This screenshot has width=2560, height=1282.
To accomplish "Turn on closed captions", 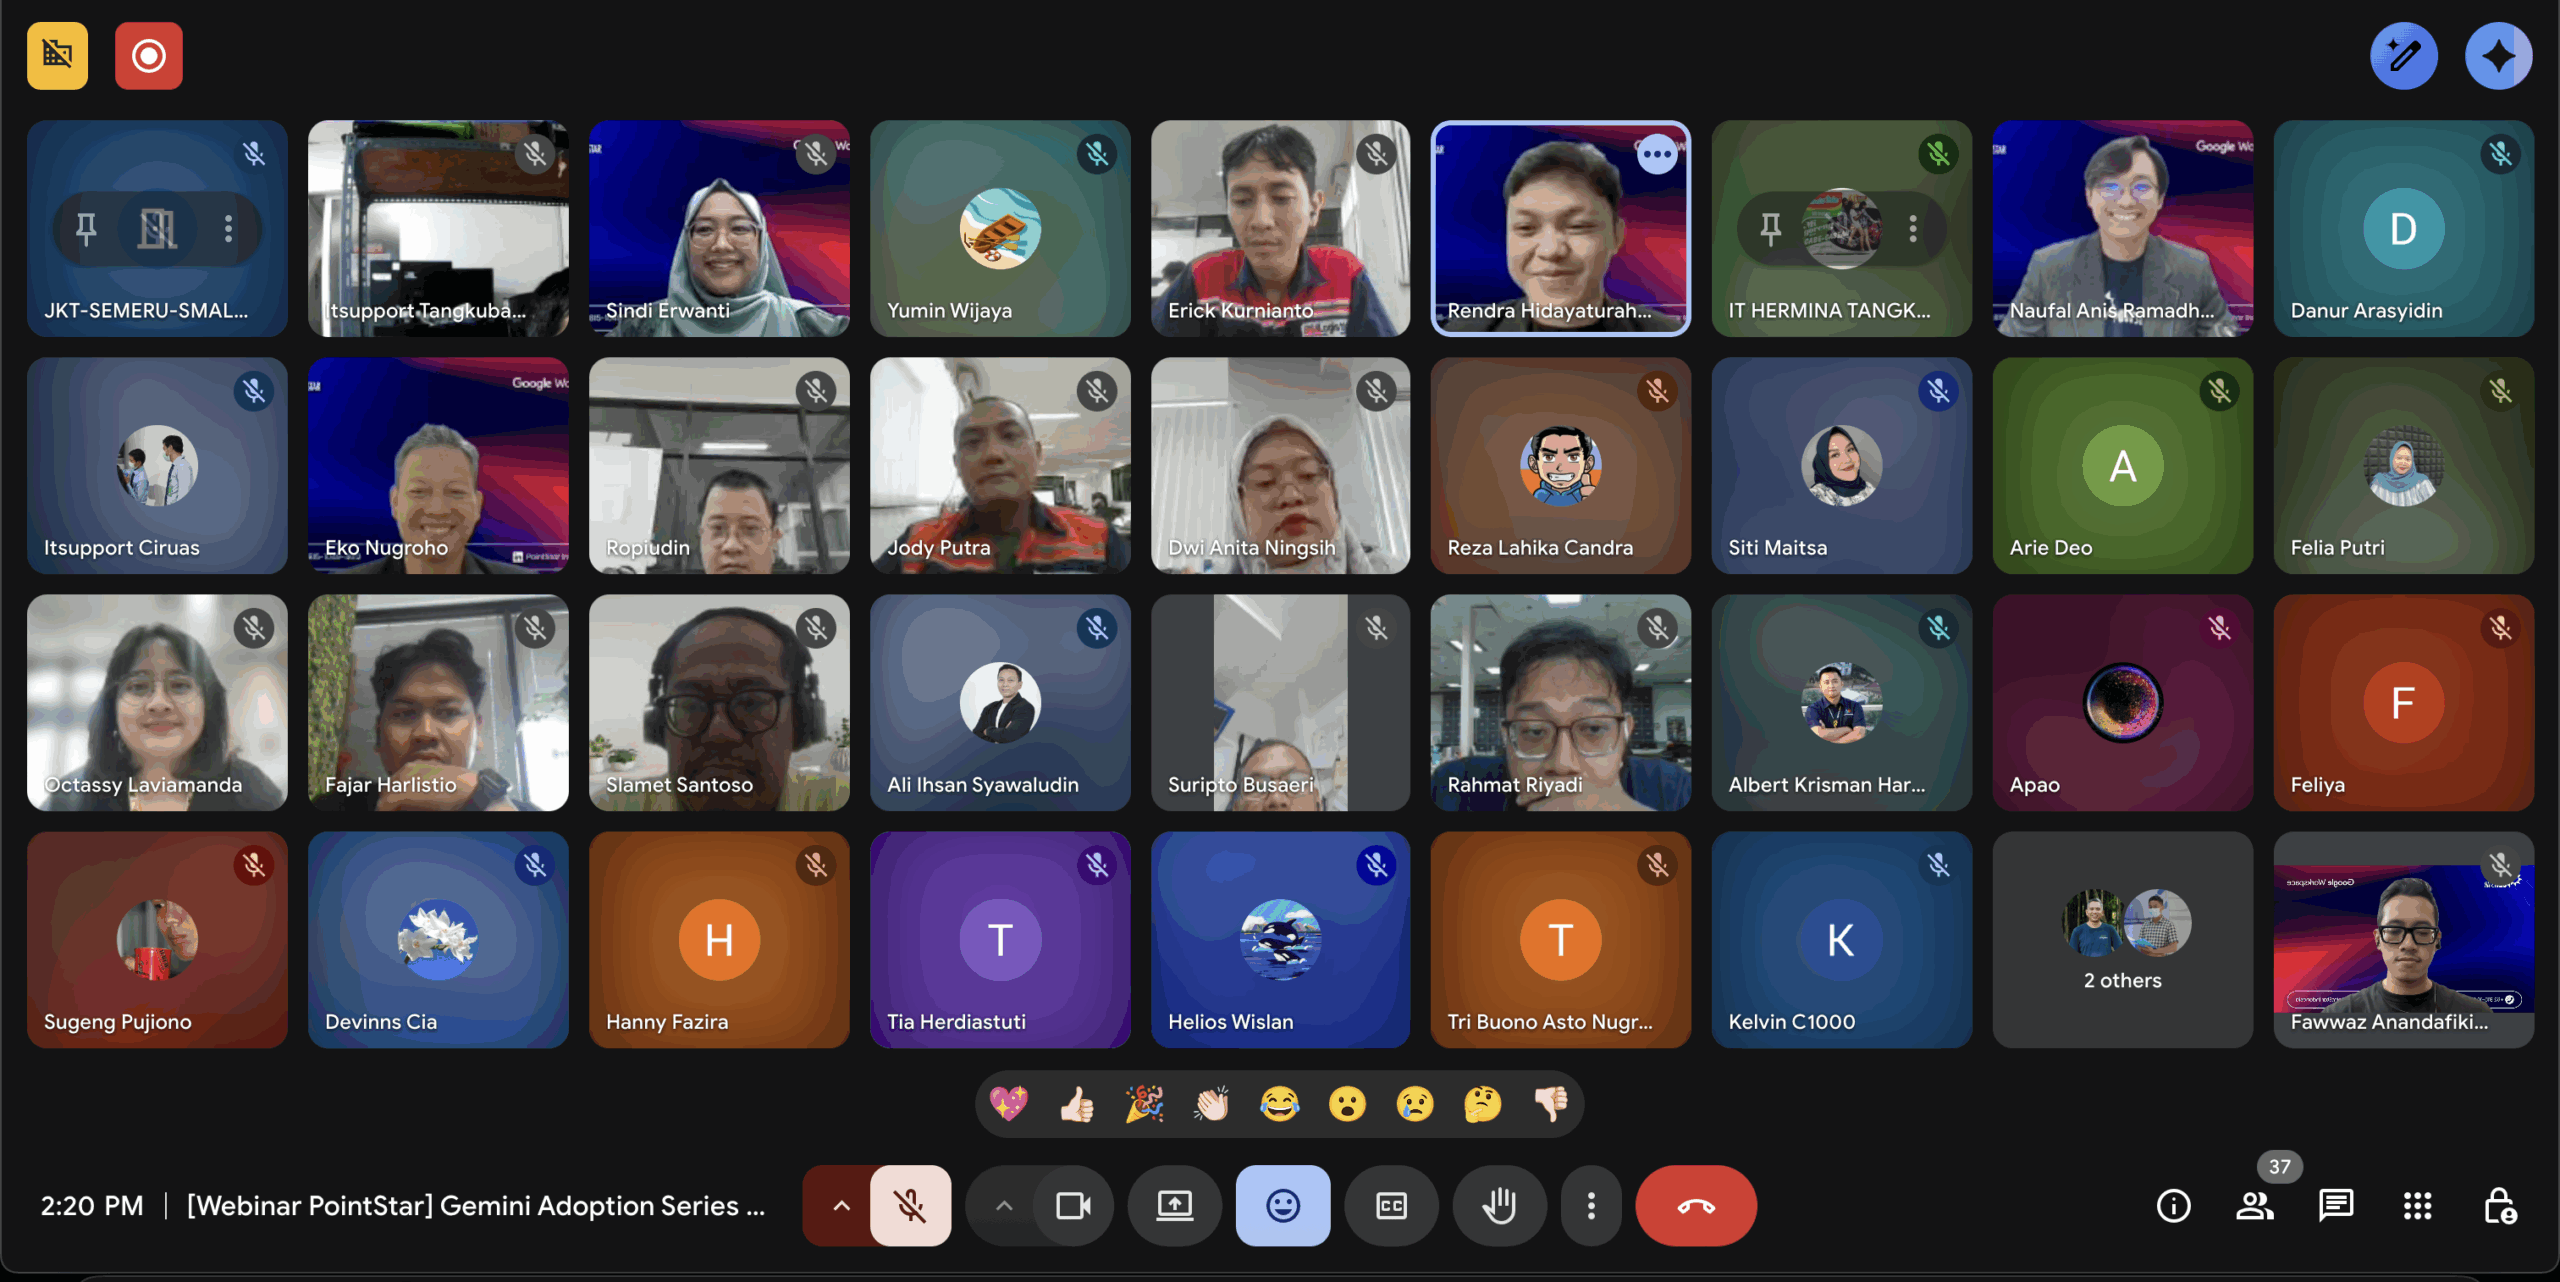I will 1391,1206.
